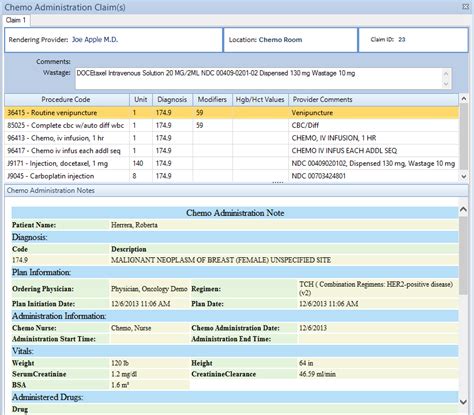Click the Diagnosis column header
Viewport: 474px width, 415px height.
(x=172, y=99)
